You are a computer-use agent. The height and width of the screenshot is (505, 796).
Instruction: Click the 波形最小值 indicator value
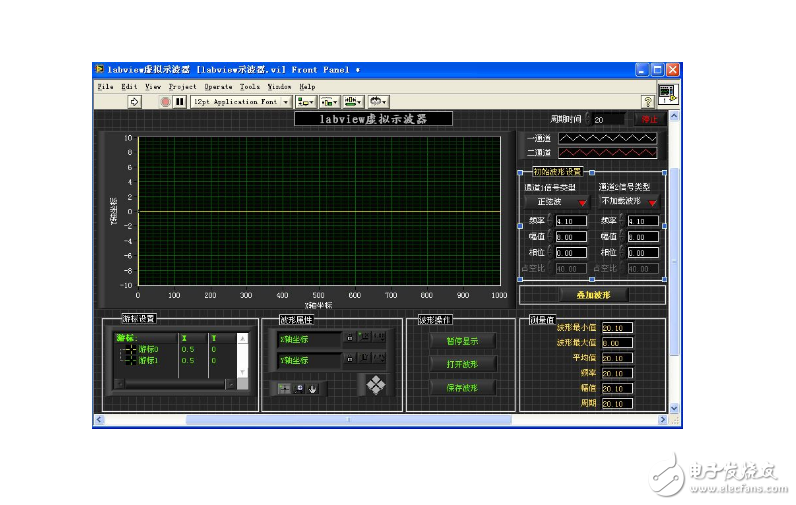(x=617, y=328)
